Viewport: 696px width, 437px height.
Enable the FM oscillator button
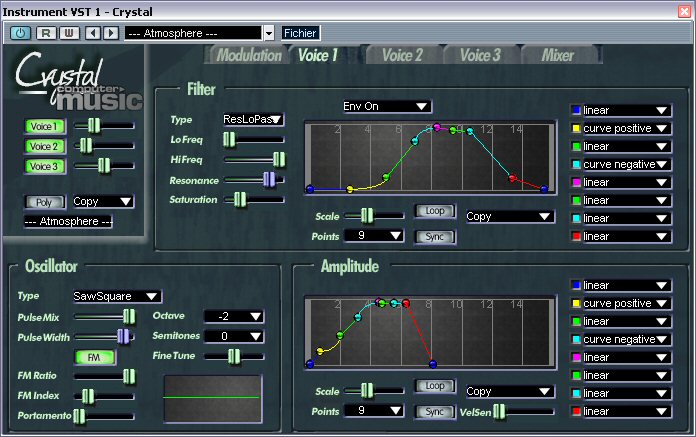pos(95,358)
